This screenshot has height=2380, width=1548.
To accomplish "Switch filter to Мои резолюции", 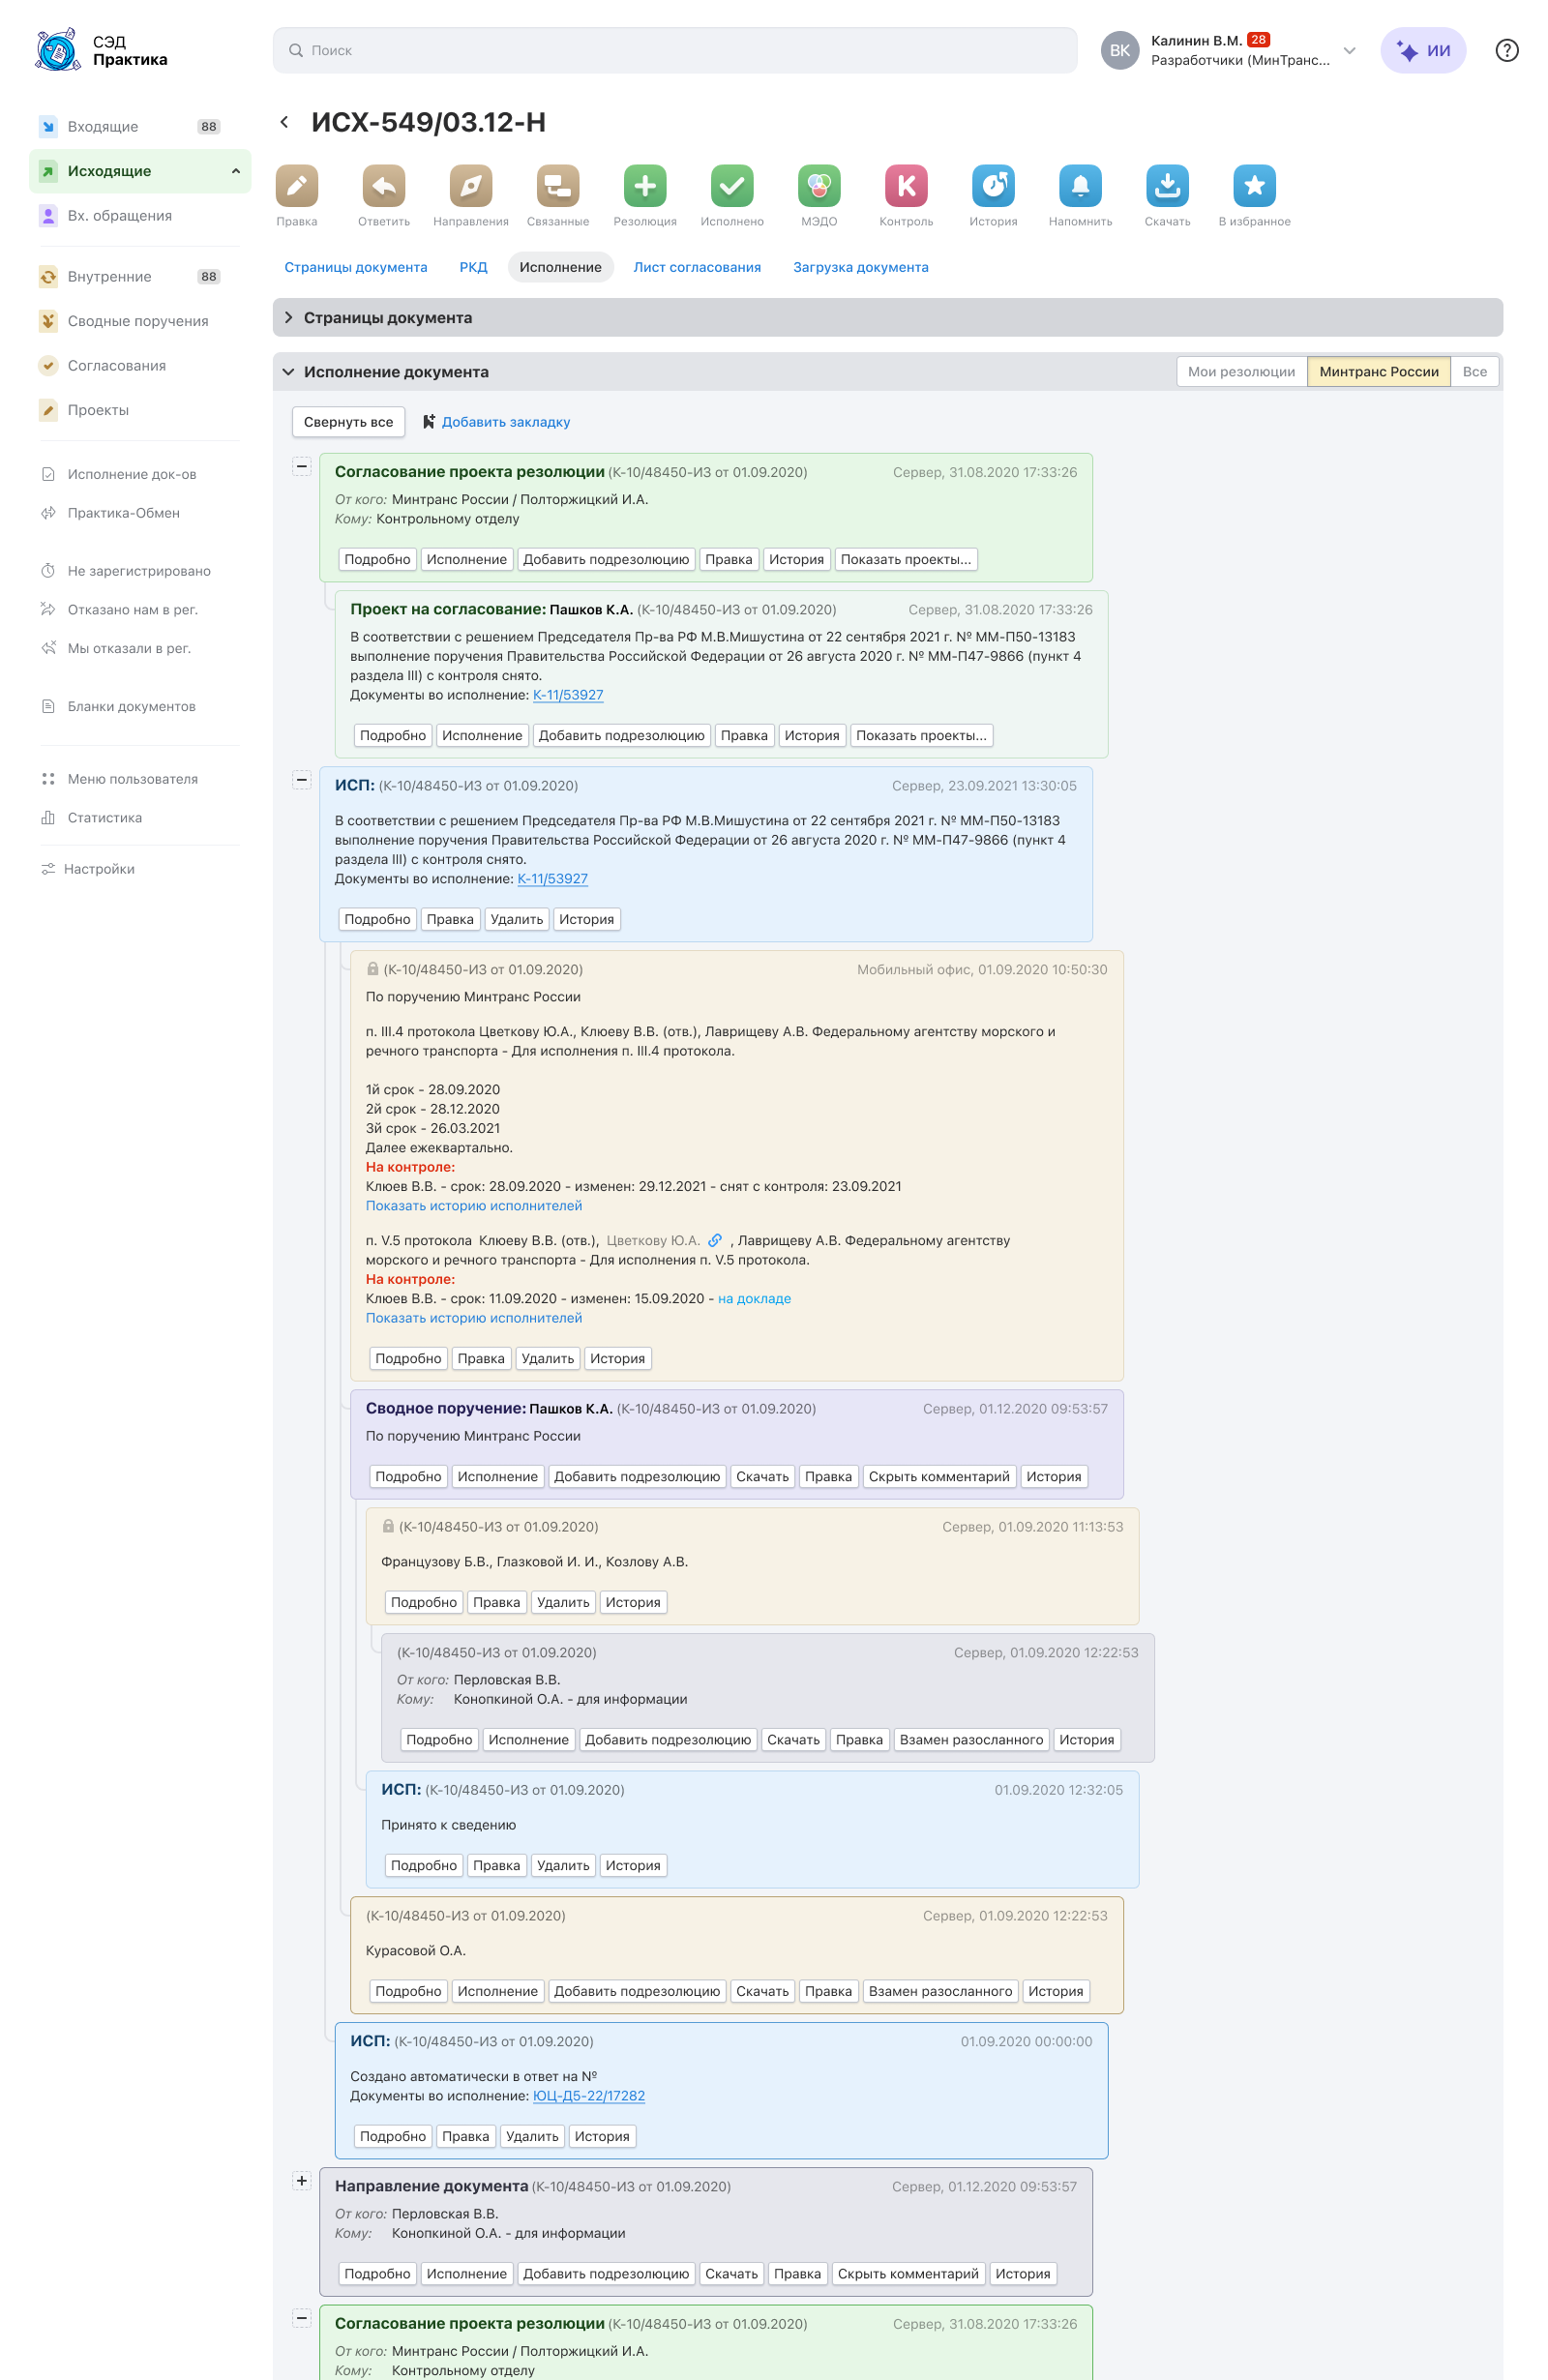I will (x=1241, y=372).
